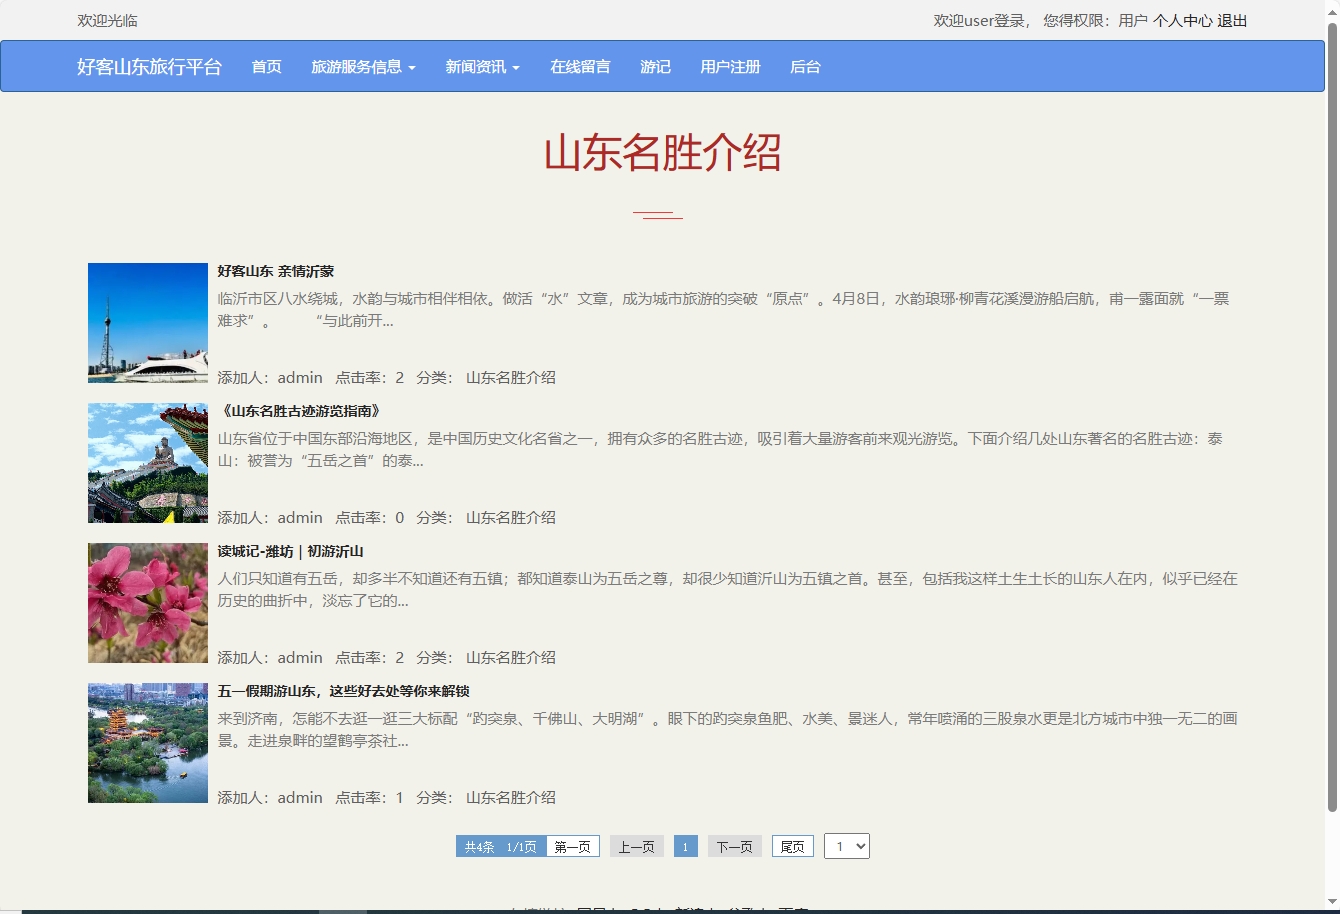Enter the 后台 admin section
Viewport: 1340px width, 914px height.
(804, 66)
